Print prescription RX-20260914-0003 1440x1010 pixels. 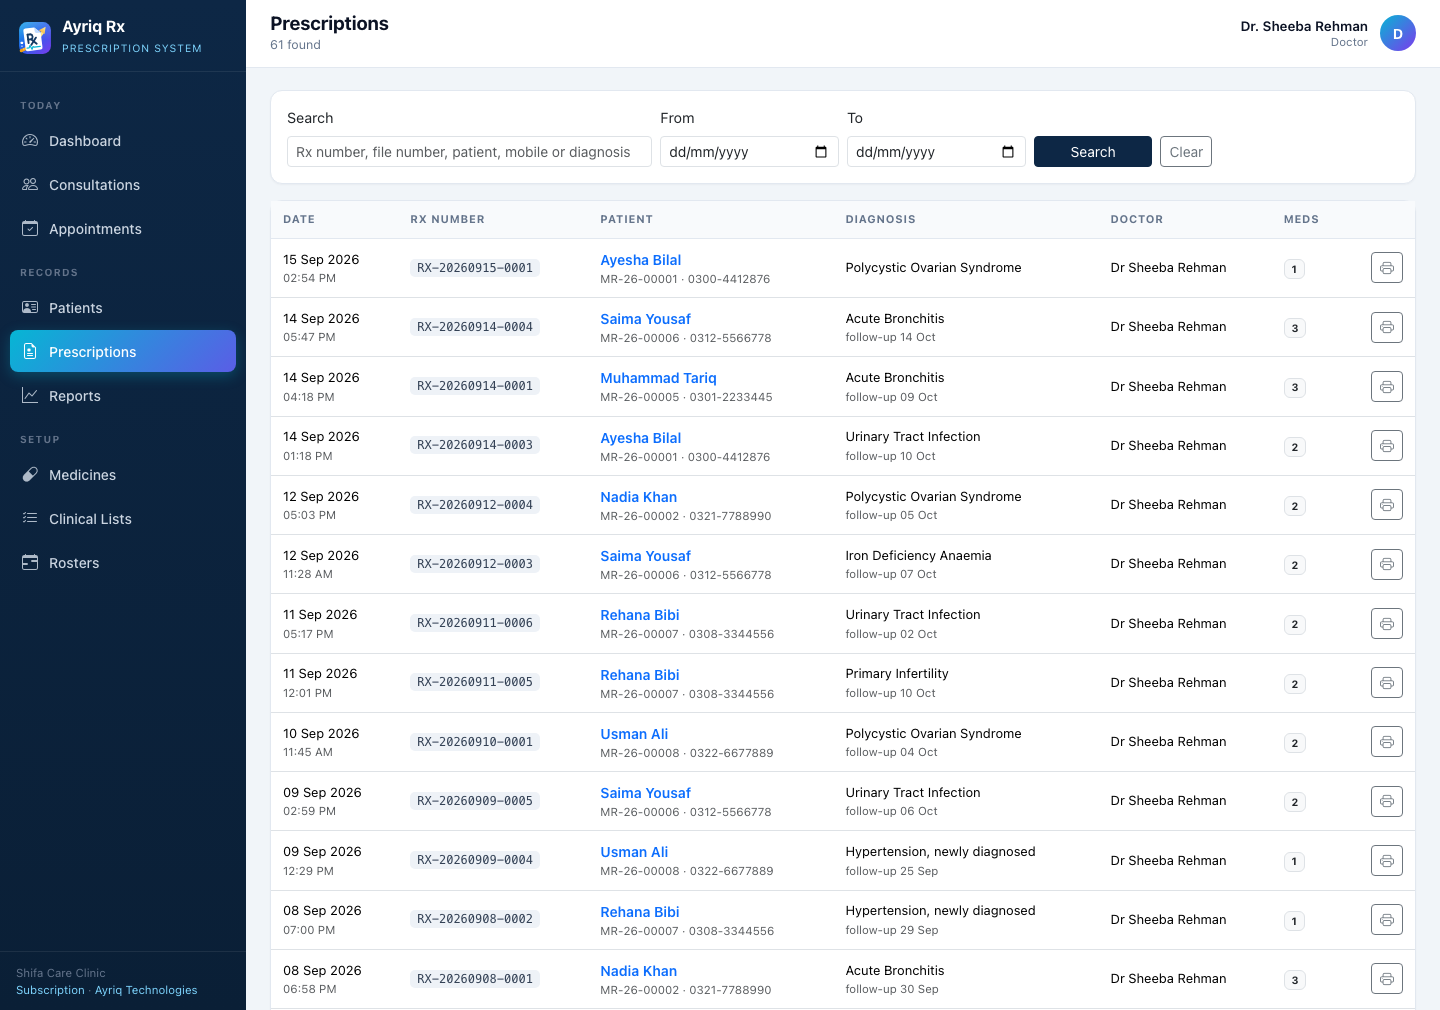tap(1387, 446)
